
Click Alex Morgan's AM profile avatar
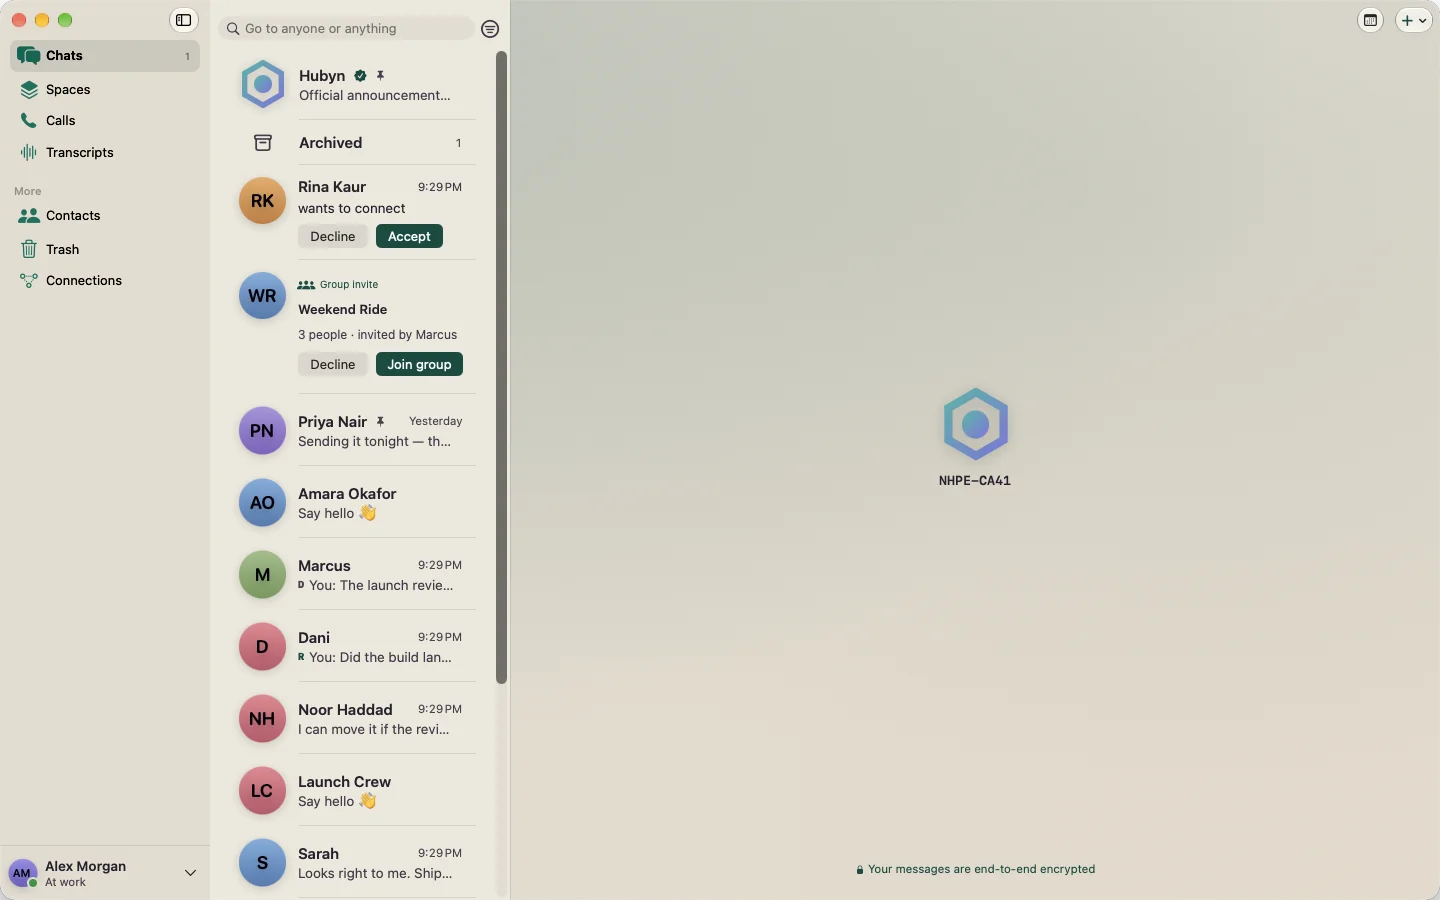(22, 873)
